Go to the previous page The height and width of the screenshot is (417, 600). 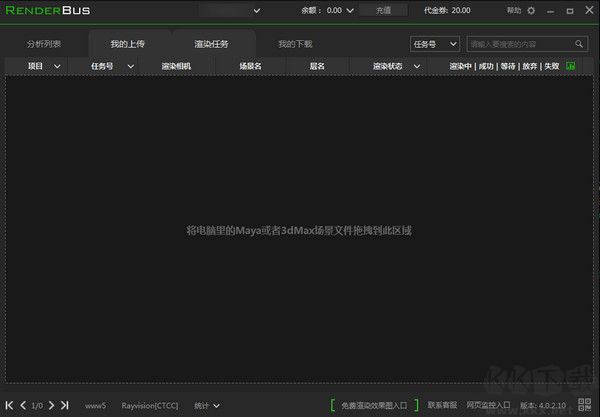(x=23, y=405)
